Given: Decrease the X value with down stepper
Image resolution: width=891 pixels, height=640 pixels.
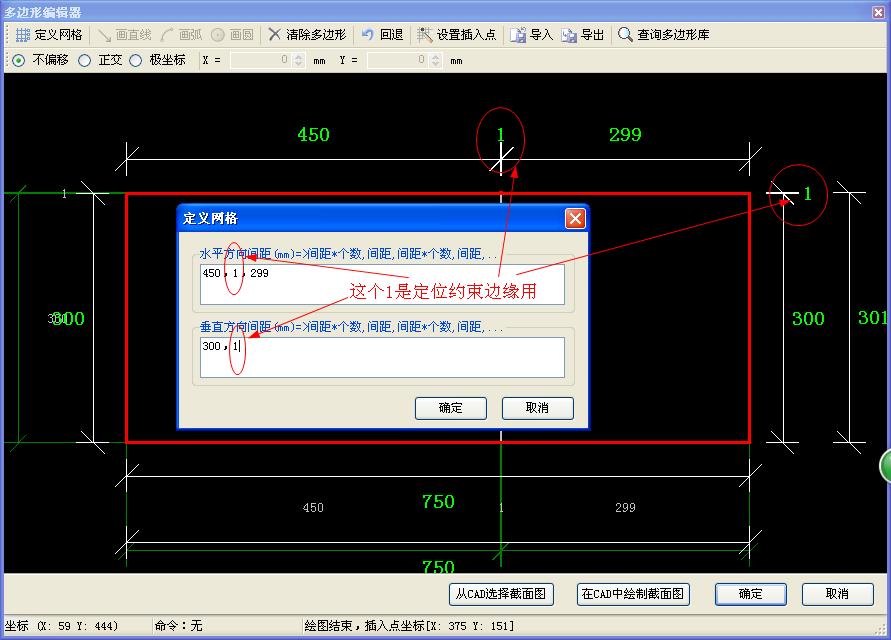Looking at the screenshot, I should [x=299, y=64].
